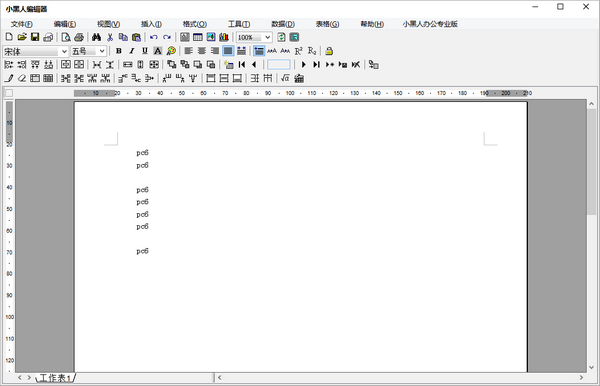
Task: Expand the 100% zoom dropdown
Action: (254, 37)
